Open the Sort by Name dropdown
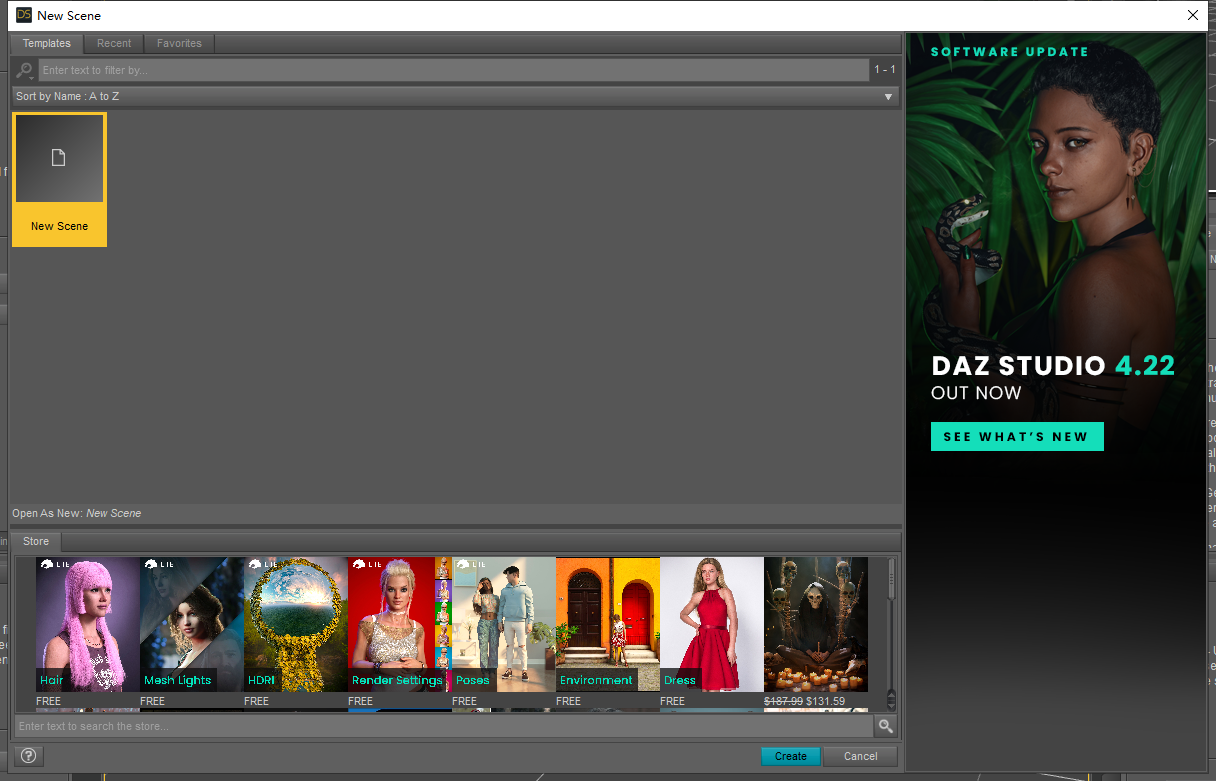The width and height of the screenshot is (1216, 781). 455,96
